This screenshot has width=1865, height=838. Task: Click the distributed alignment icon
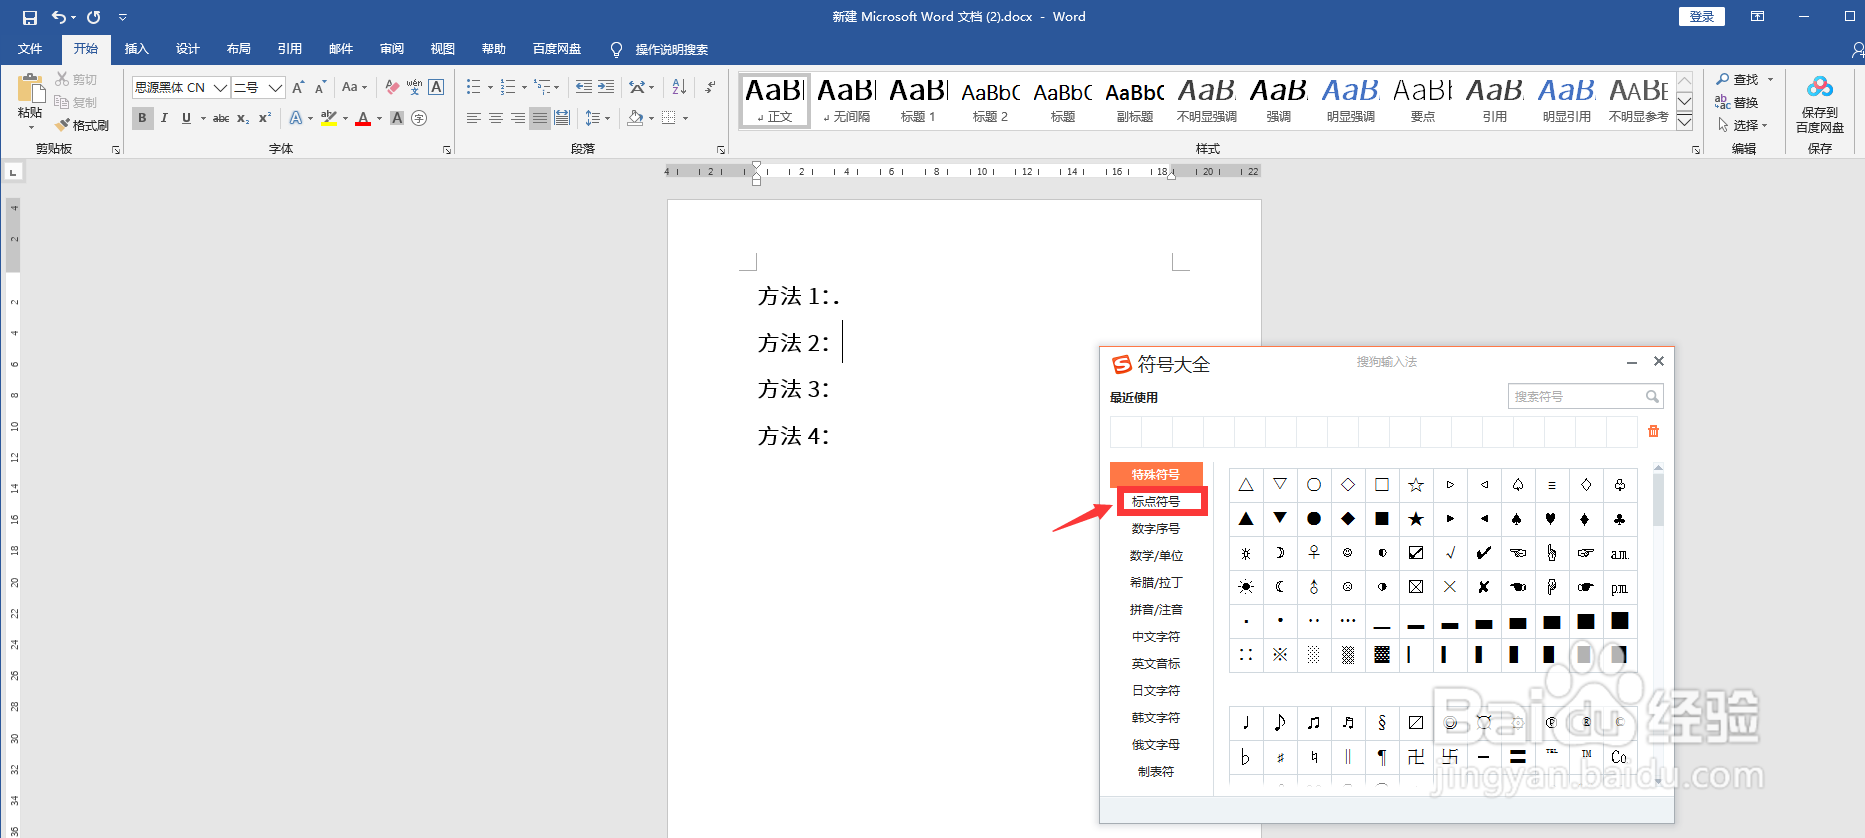point(562,118)
